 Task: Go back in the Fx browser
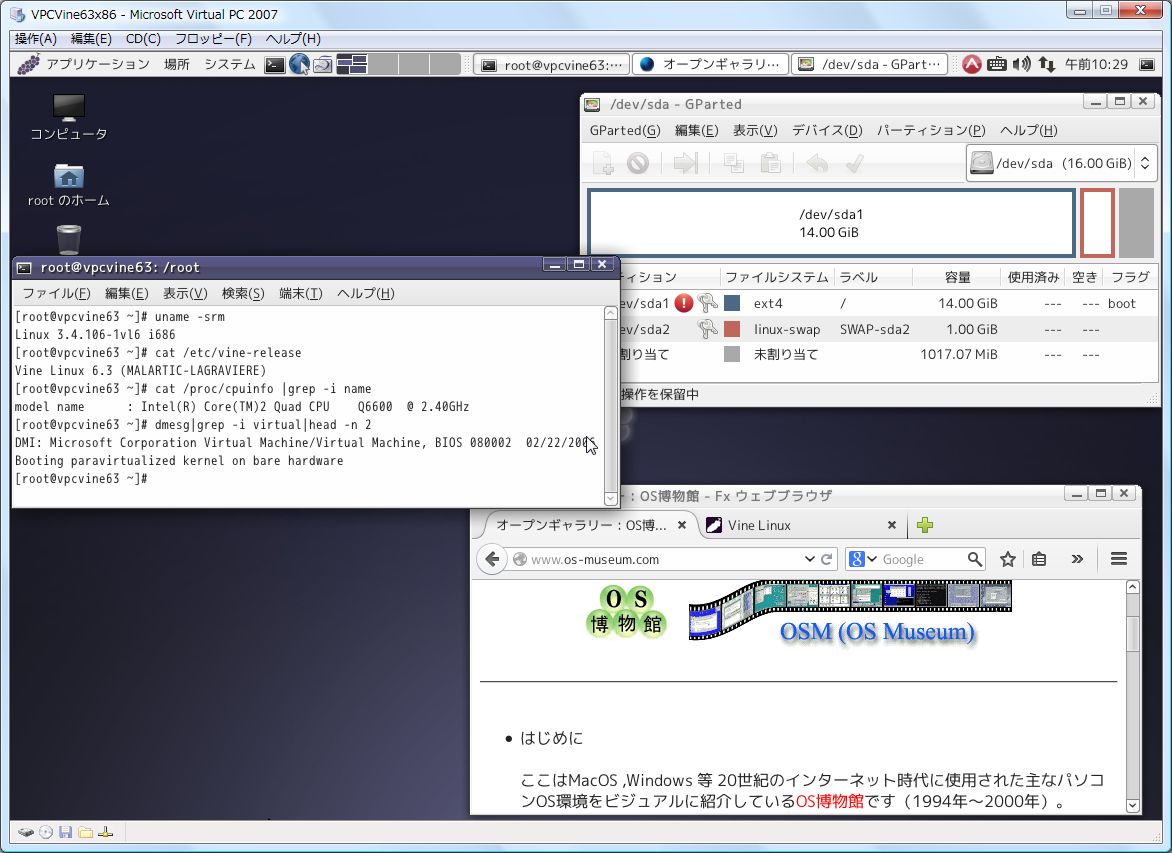click(492, 559)
